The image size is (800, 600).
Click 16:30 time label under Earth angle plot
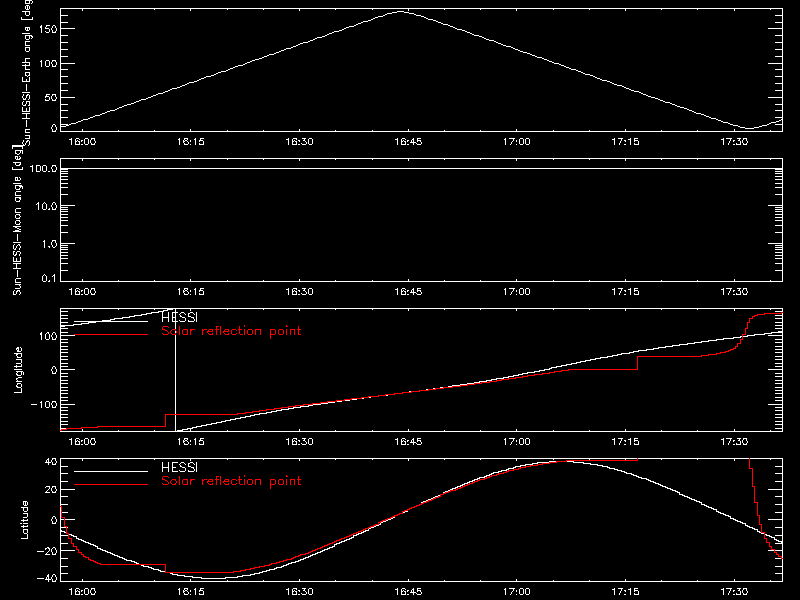[x=299, y=142]
